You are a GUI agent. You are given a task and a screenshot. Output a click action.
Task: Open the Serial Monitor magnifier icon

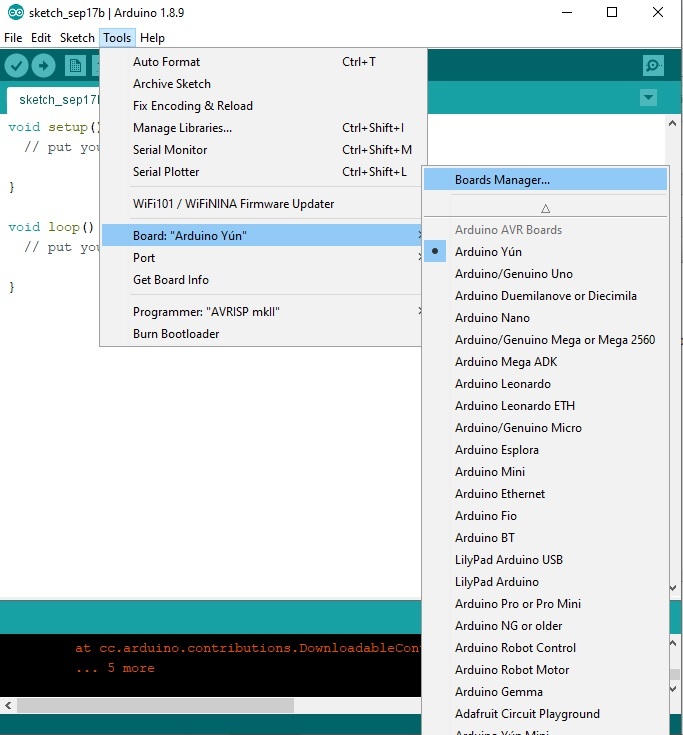pyautogui.click(x=653, y=65)
